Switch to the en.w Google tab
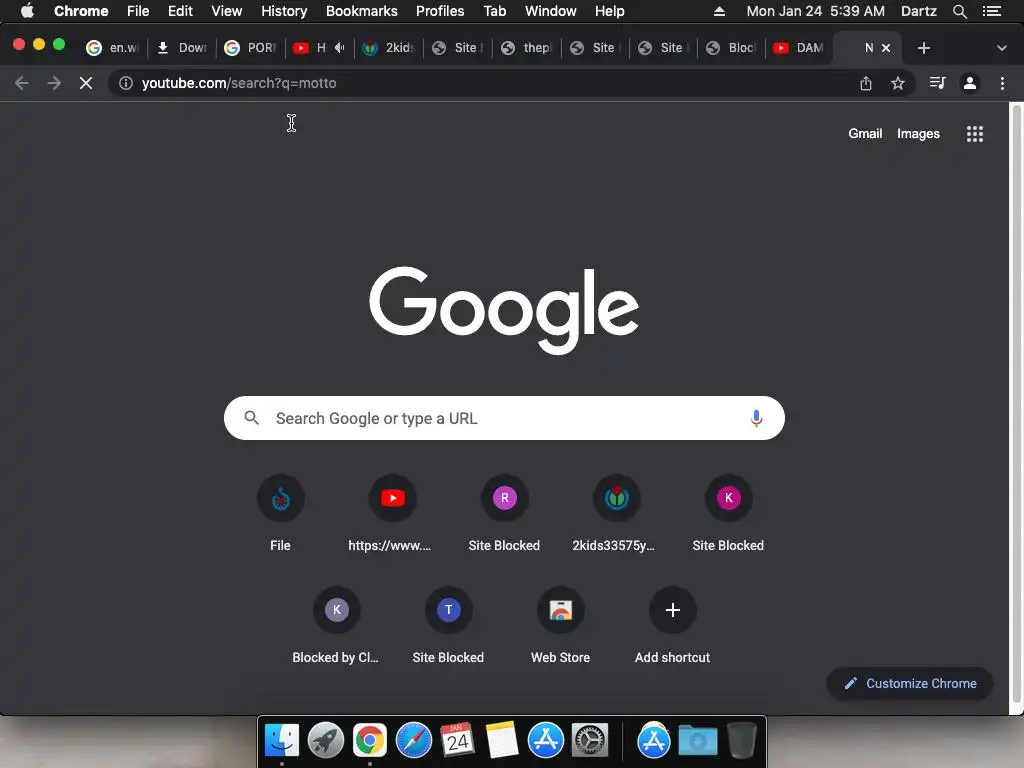 pyautogui.click(x=113, y=48)
